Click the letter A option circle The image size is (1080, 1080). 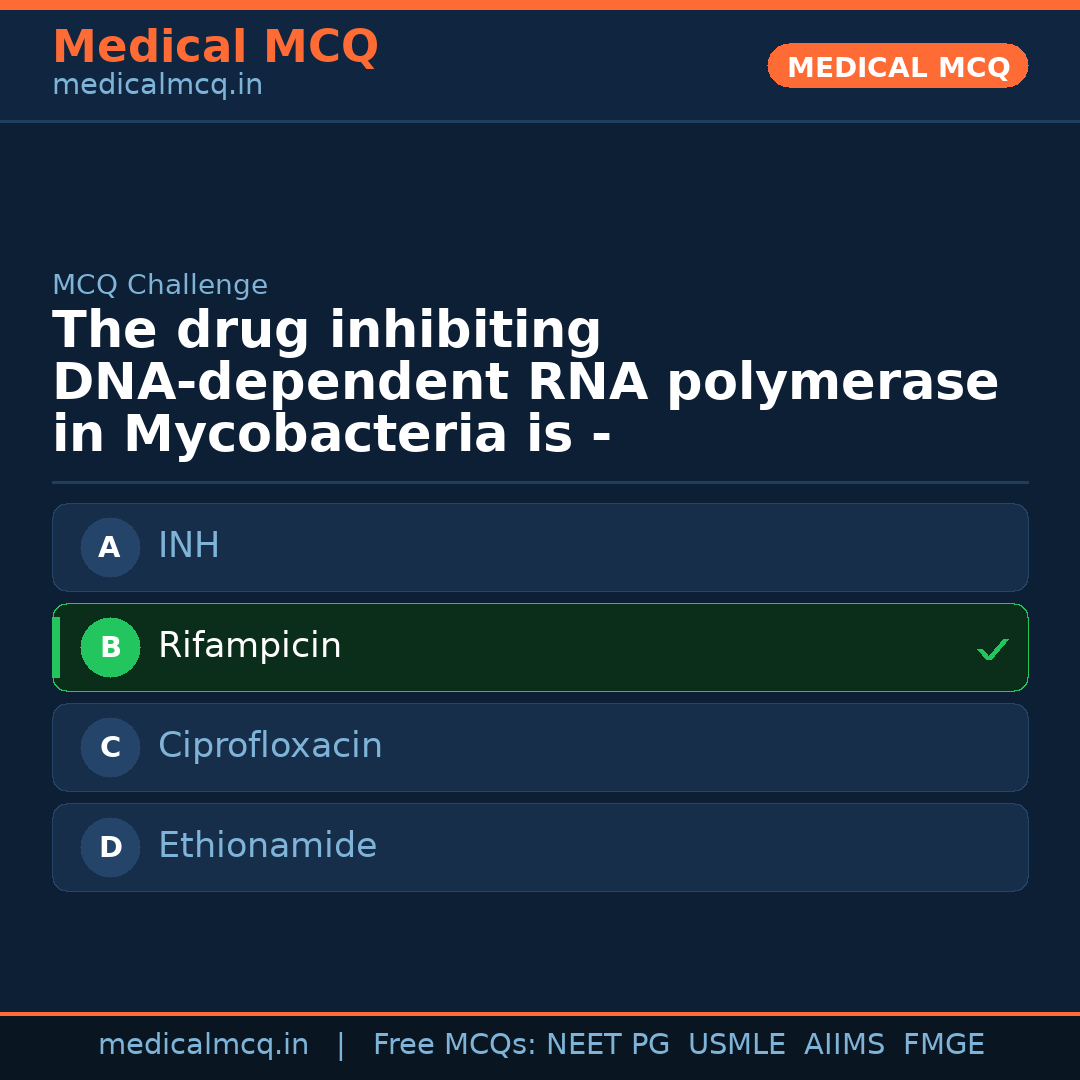(110, 547)
